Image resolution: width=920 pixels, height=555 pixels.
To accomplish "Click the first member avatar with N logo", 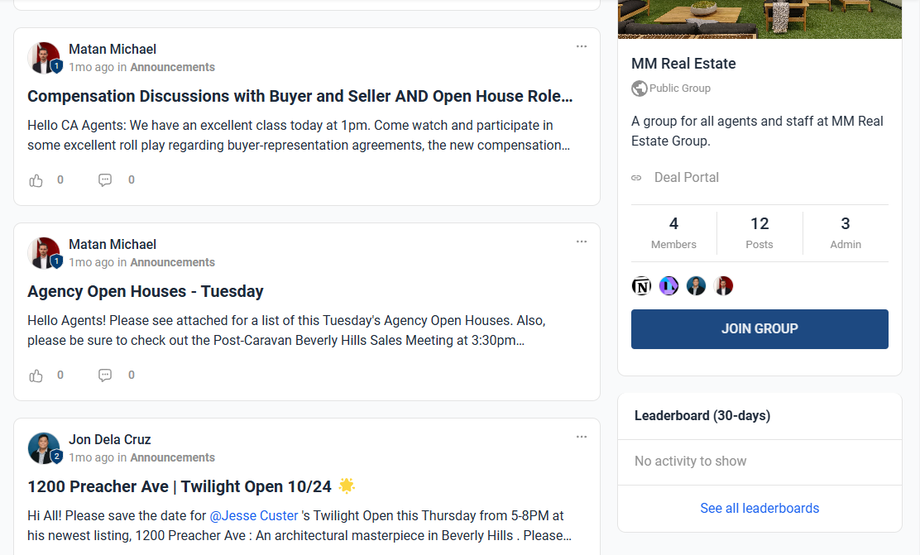I will pyautogui.click(x=642, y=286).
